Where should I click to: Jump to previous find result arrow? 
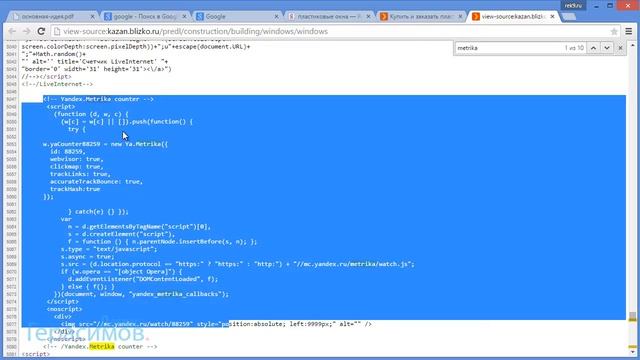point(593,48)
